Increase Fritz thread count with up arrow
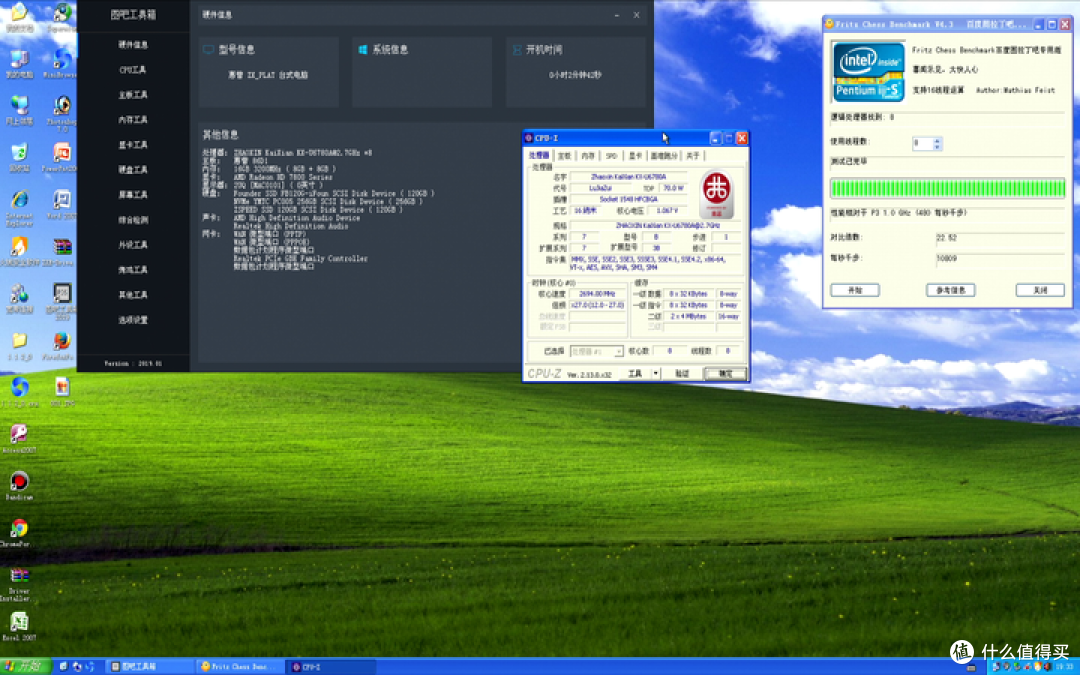Image resolution: width=1080 pixels, height=675 pixels. [x=937, y=141]
